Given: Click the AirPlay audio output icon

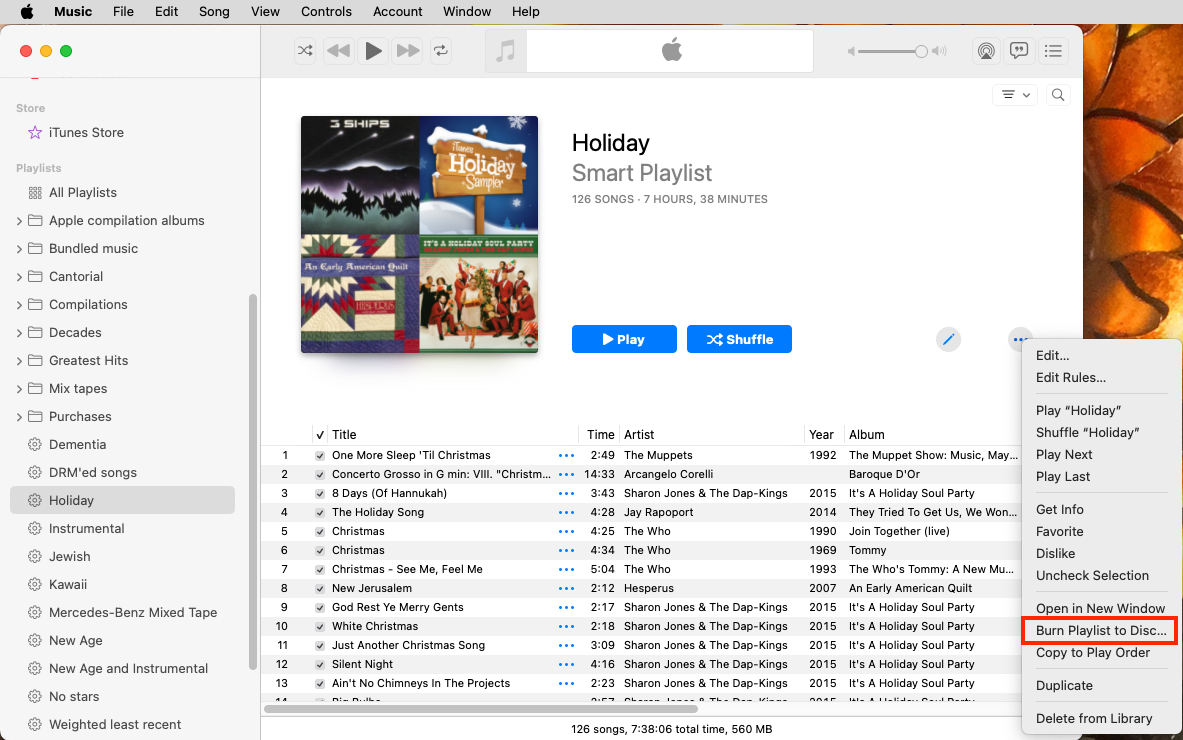Looking at the screenshot, I should coord(985,51).
